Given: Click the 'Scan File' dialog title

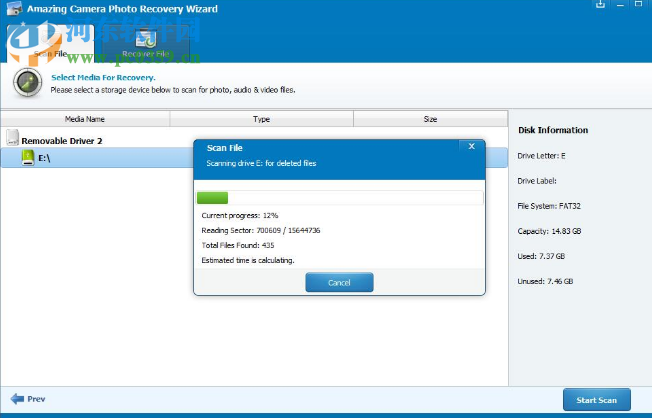Looking at the screenshot, I should (x=225, y=148).
